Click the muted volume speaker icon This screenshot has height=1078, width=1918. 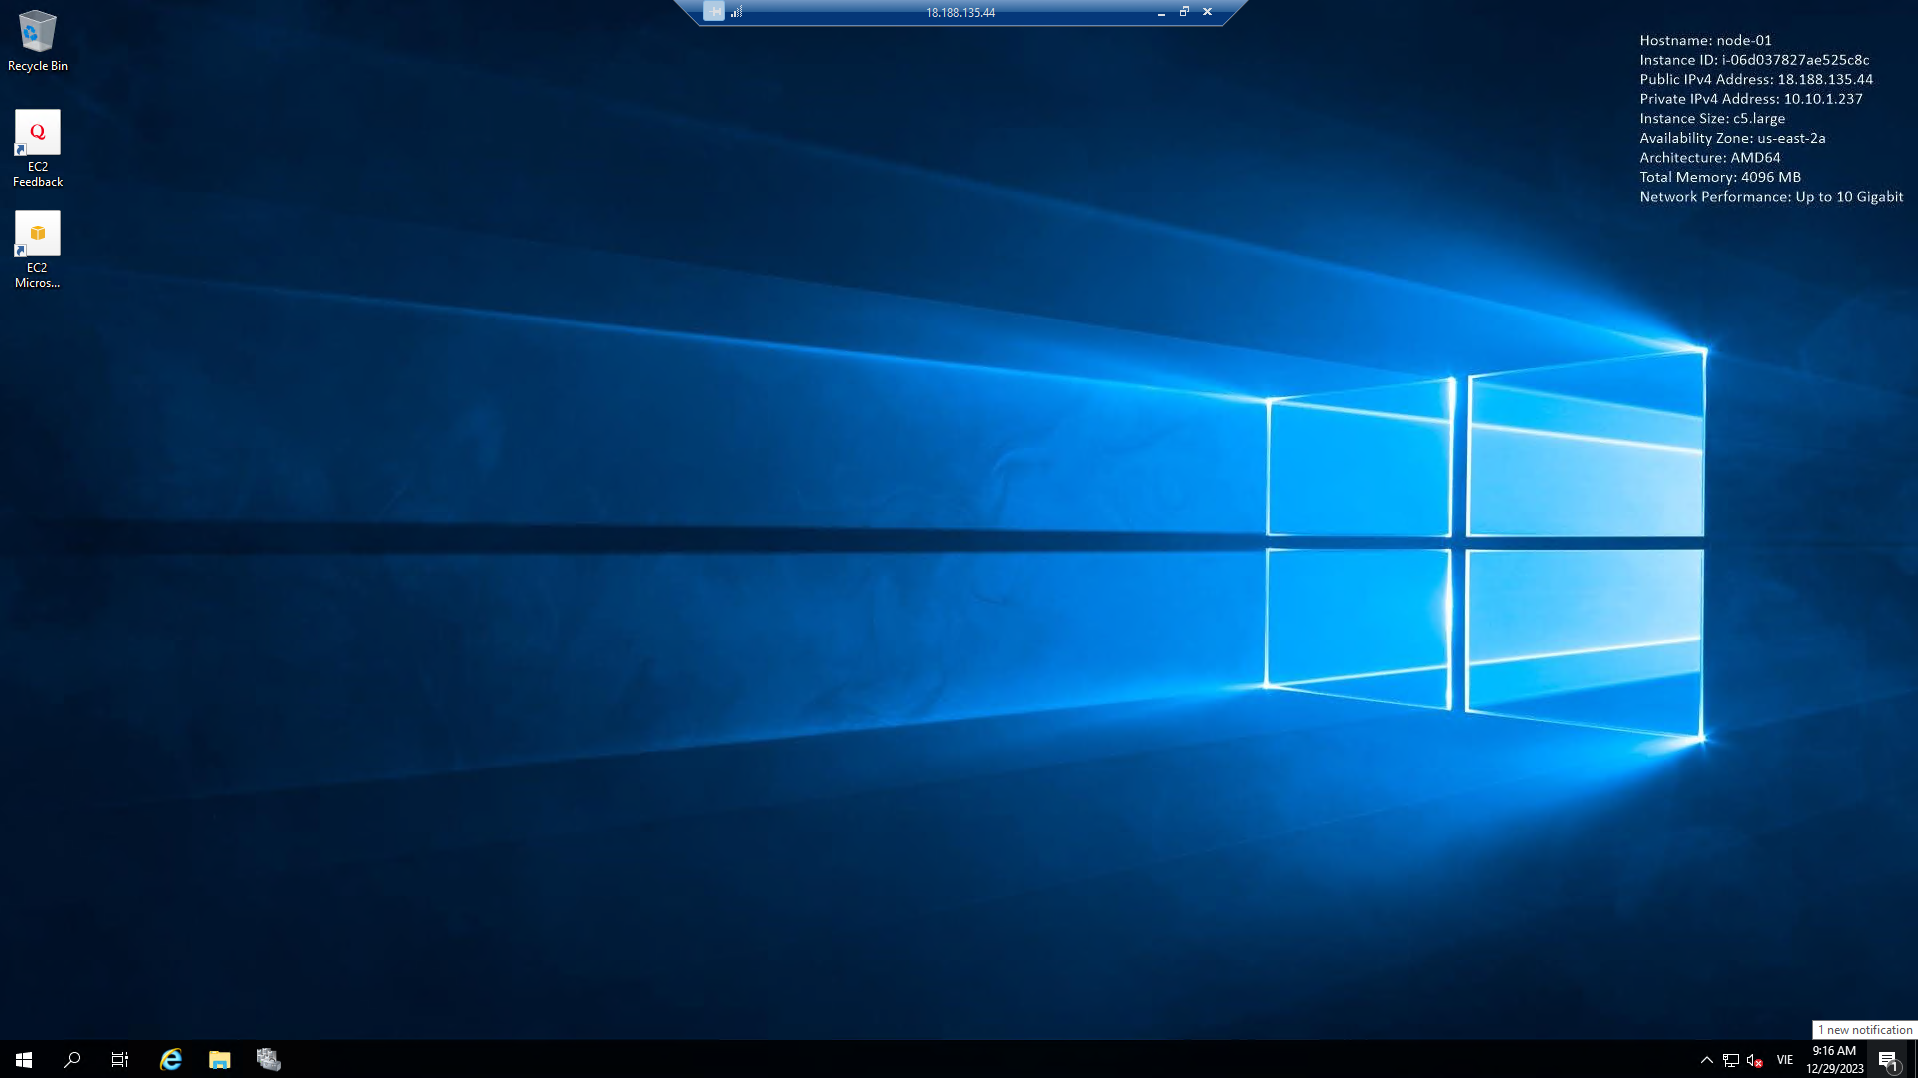(1754, 1060)
